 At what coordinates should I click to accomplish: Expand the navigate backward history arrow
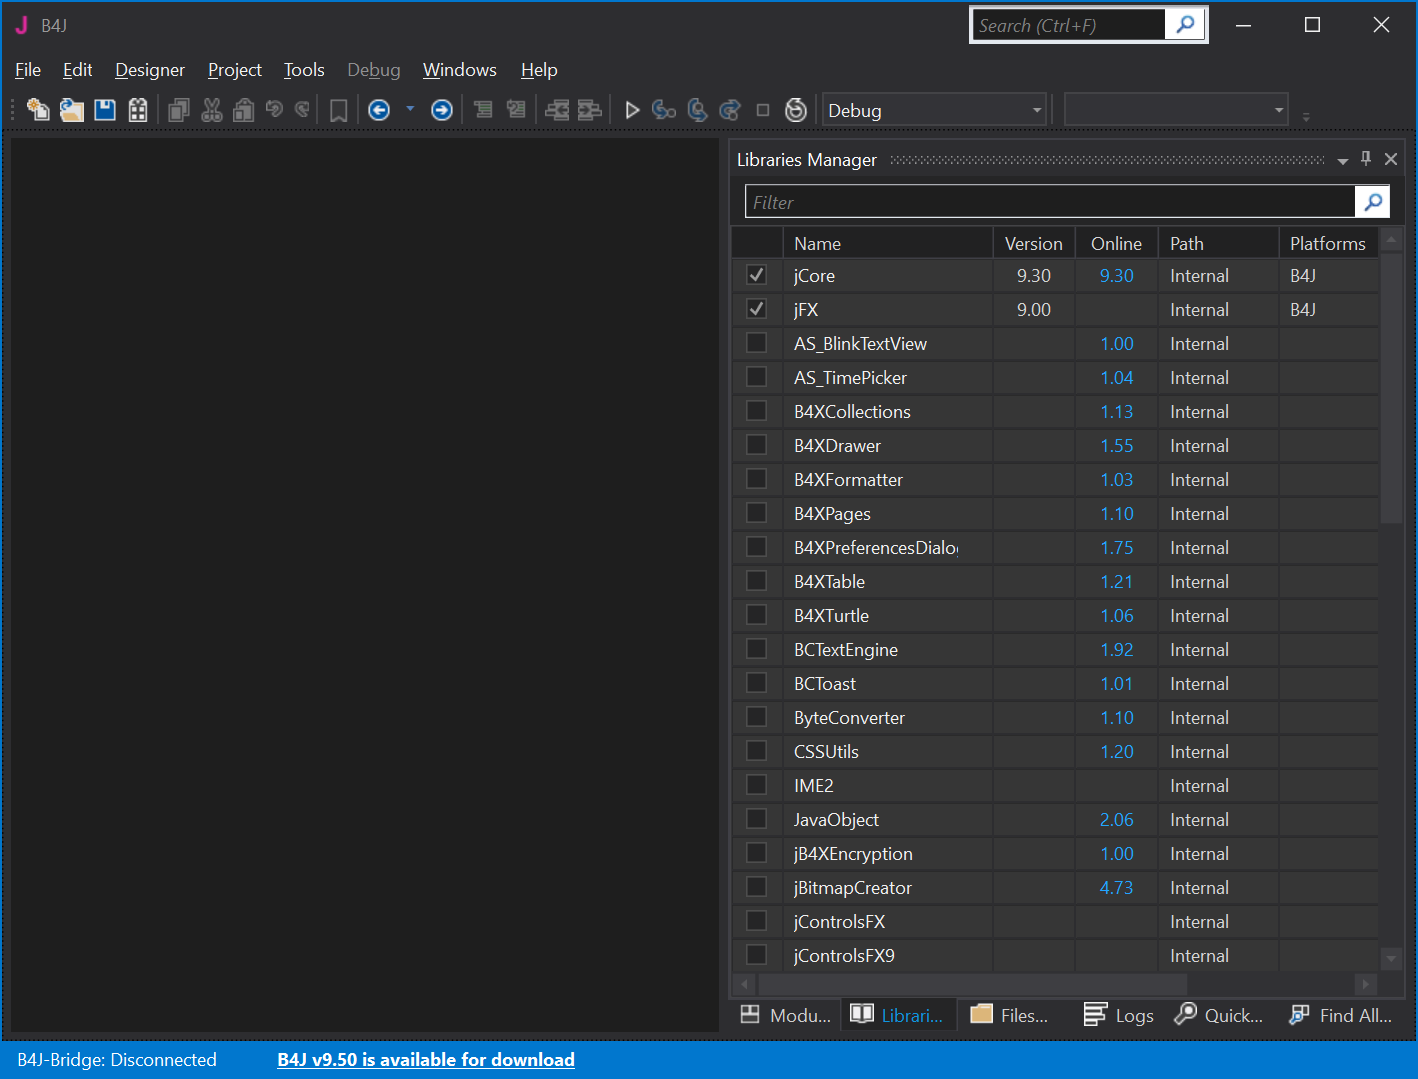(410, 110)
